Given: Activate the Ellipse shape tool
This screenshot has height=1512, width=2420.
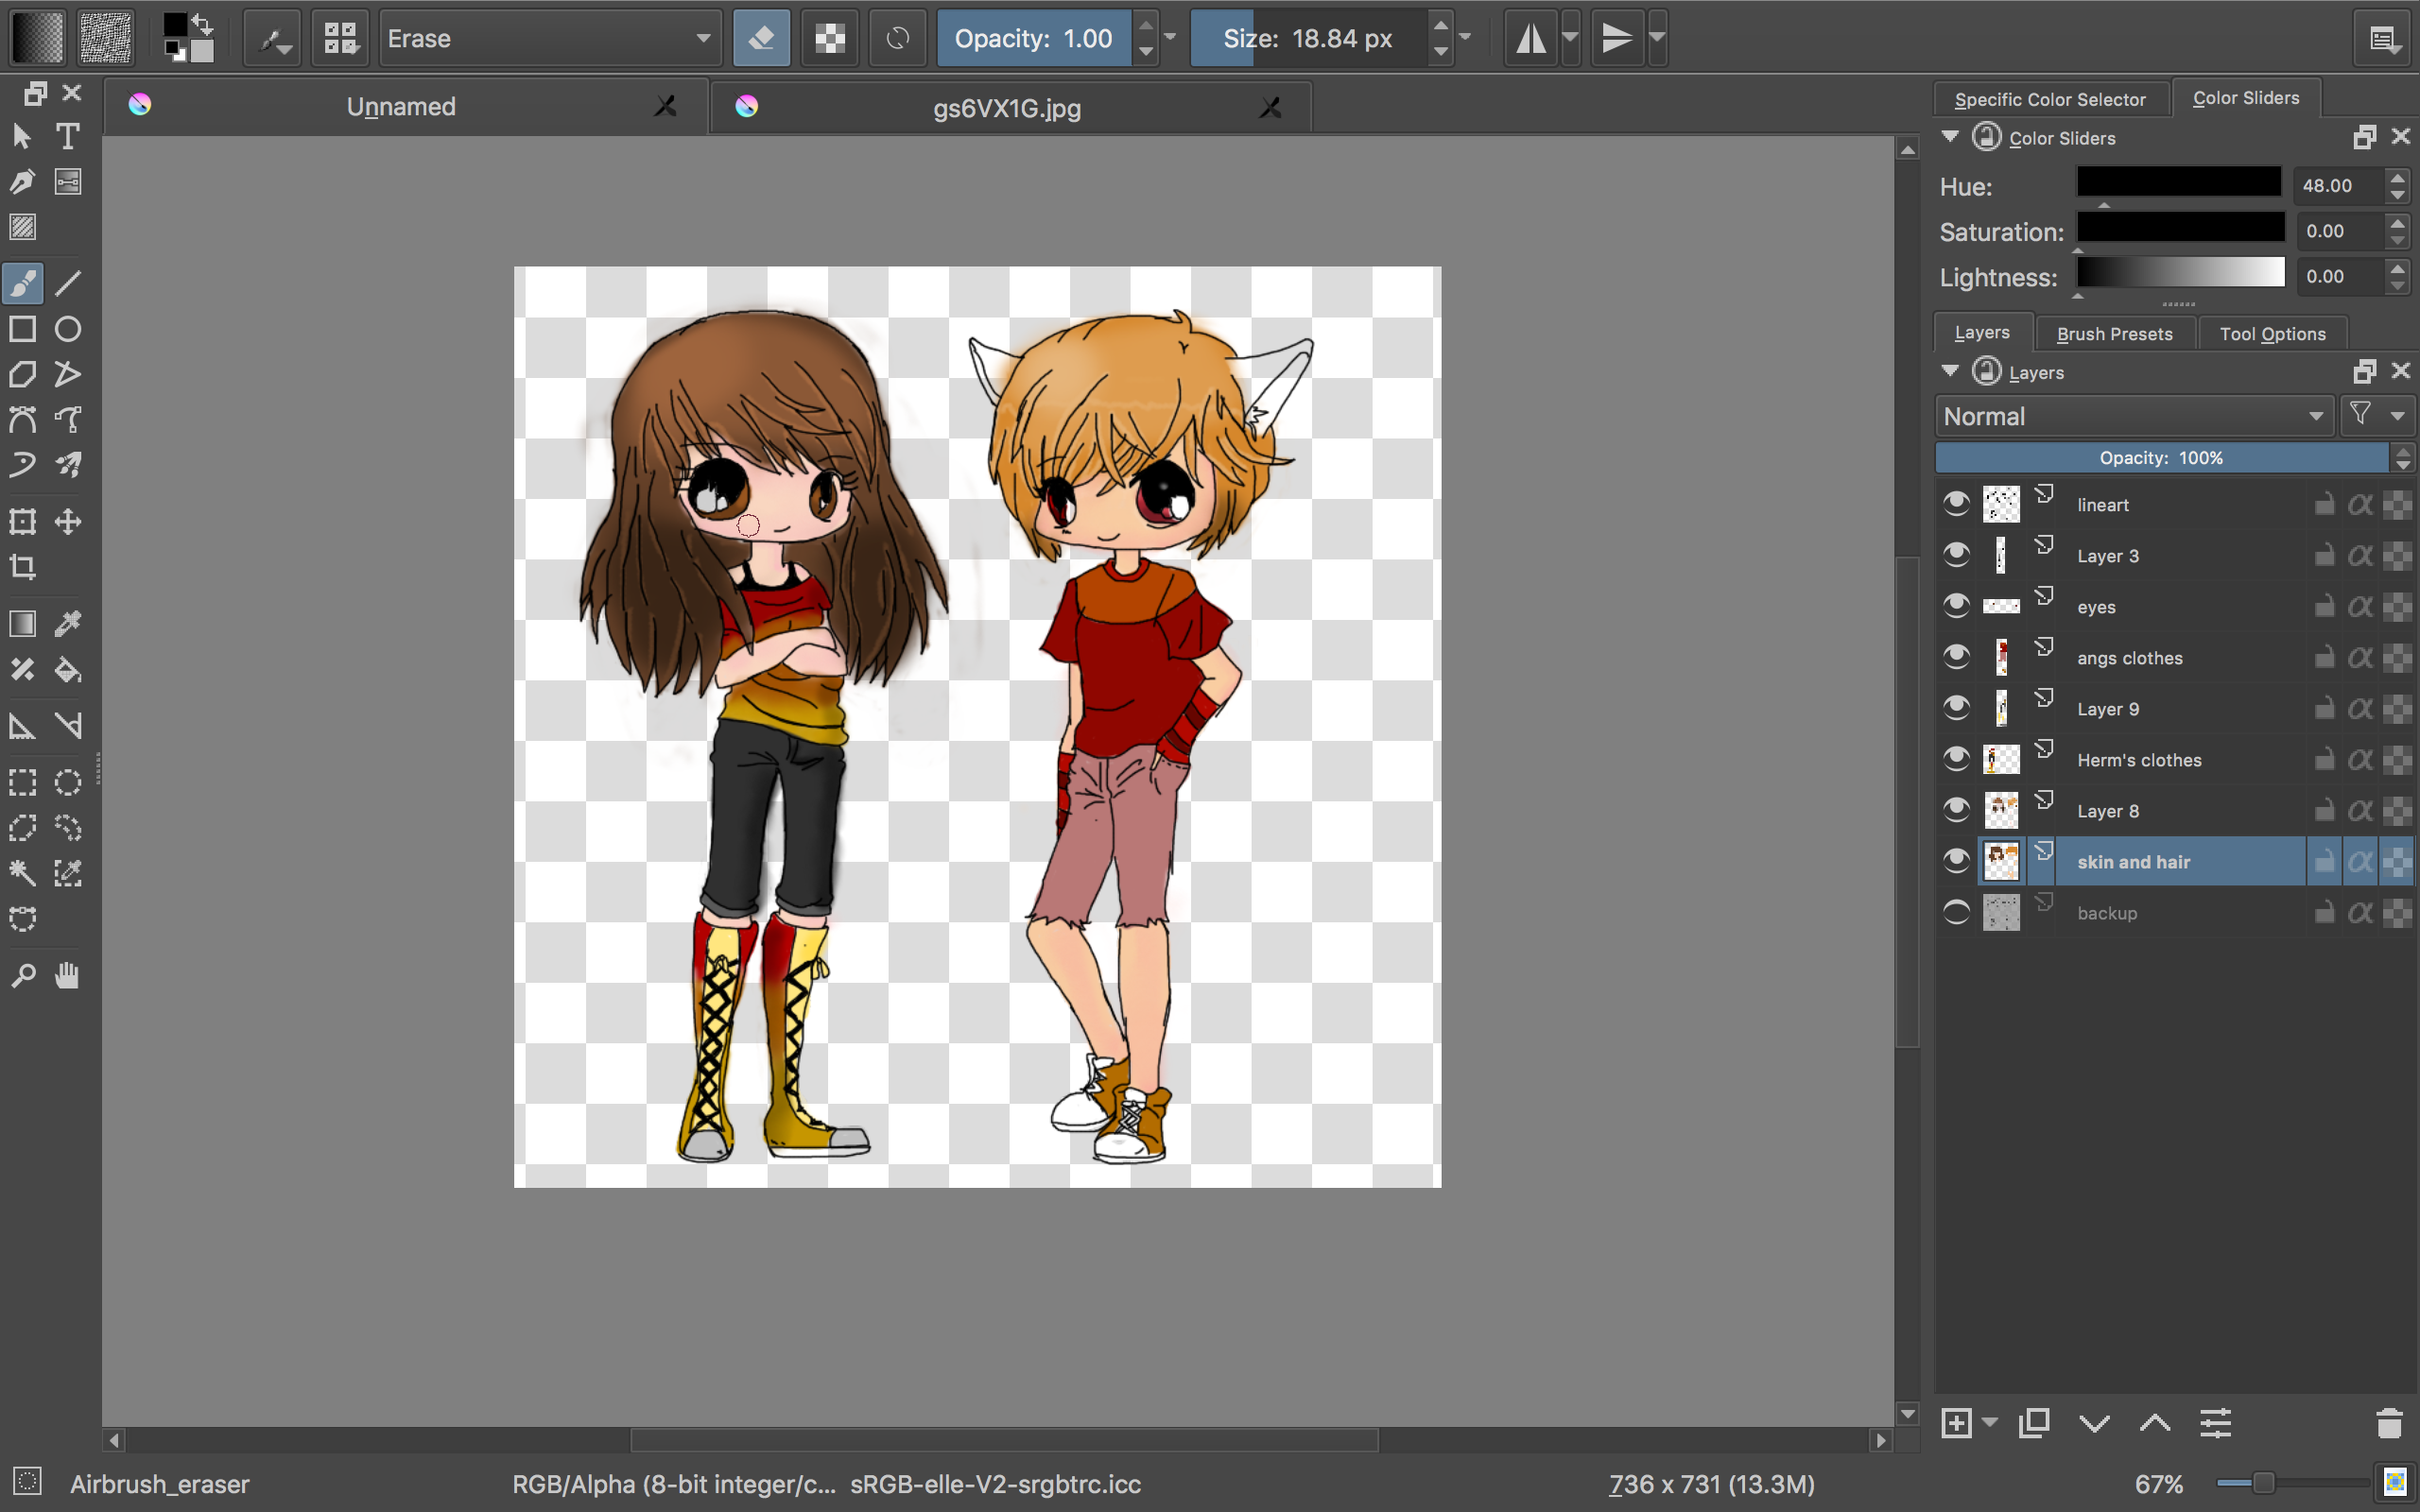Looking at the screenshot, I should [67, 329].
